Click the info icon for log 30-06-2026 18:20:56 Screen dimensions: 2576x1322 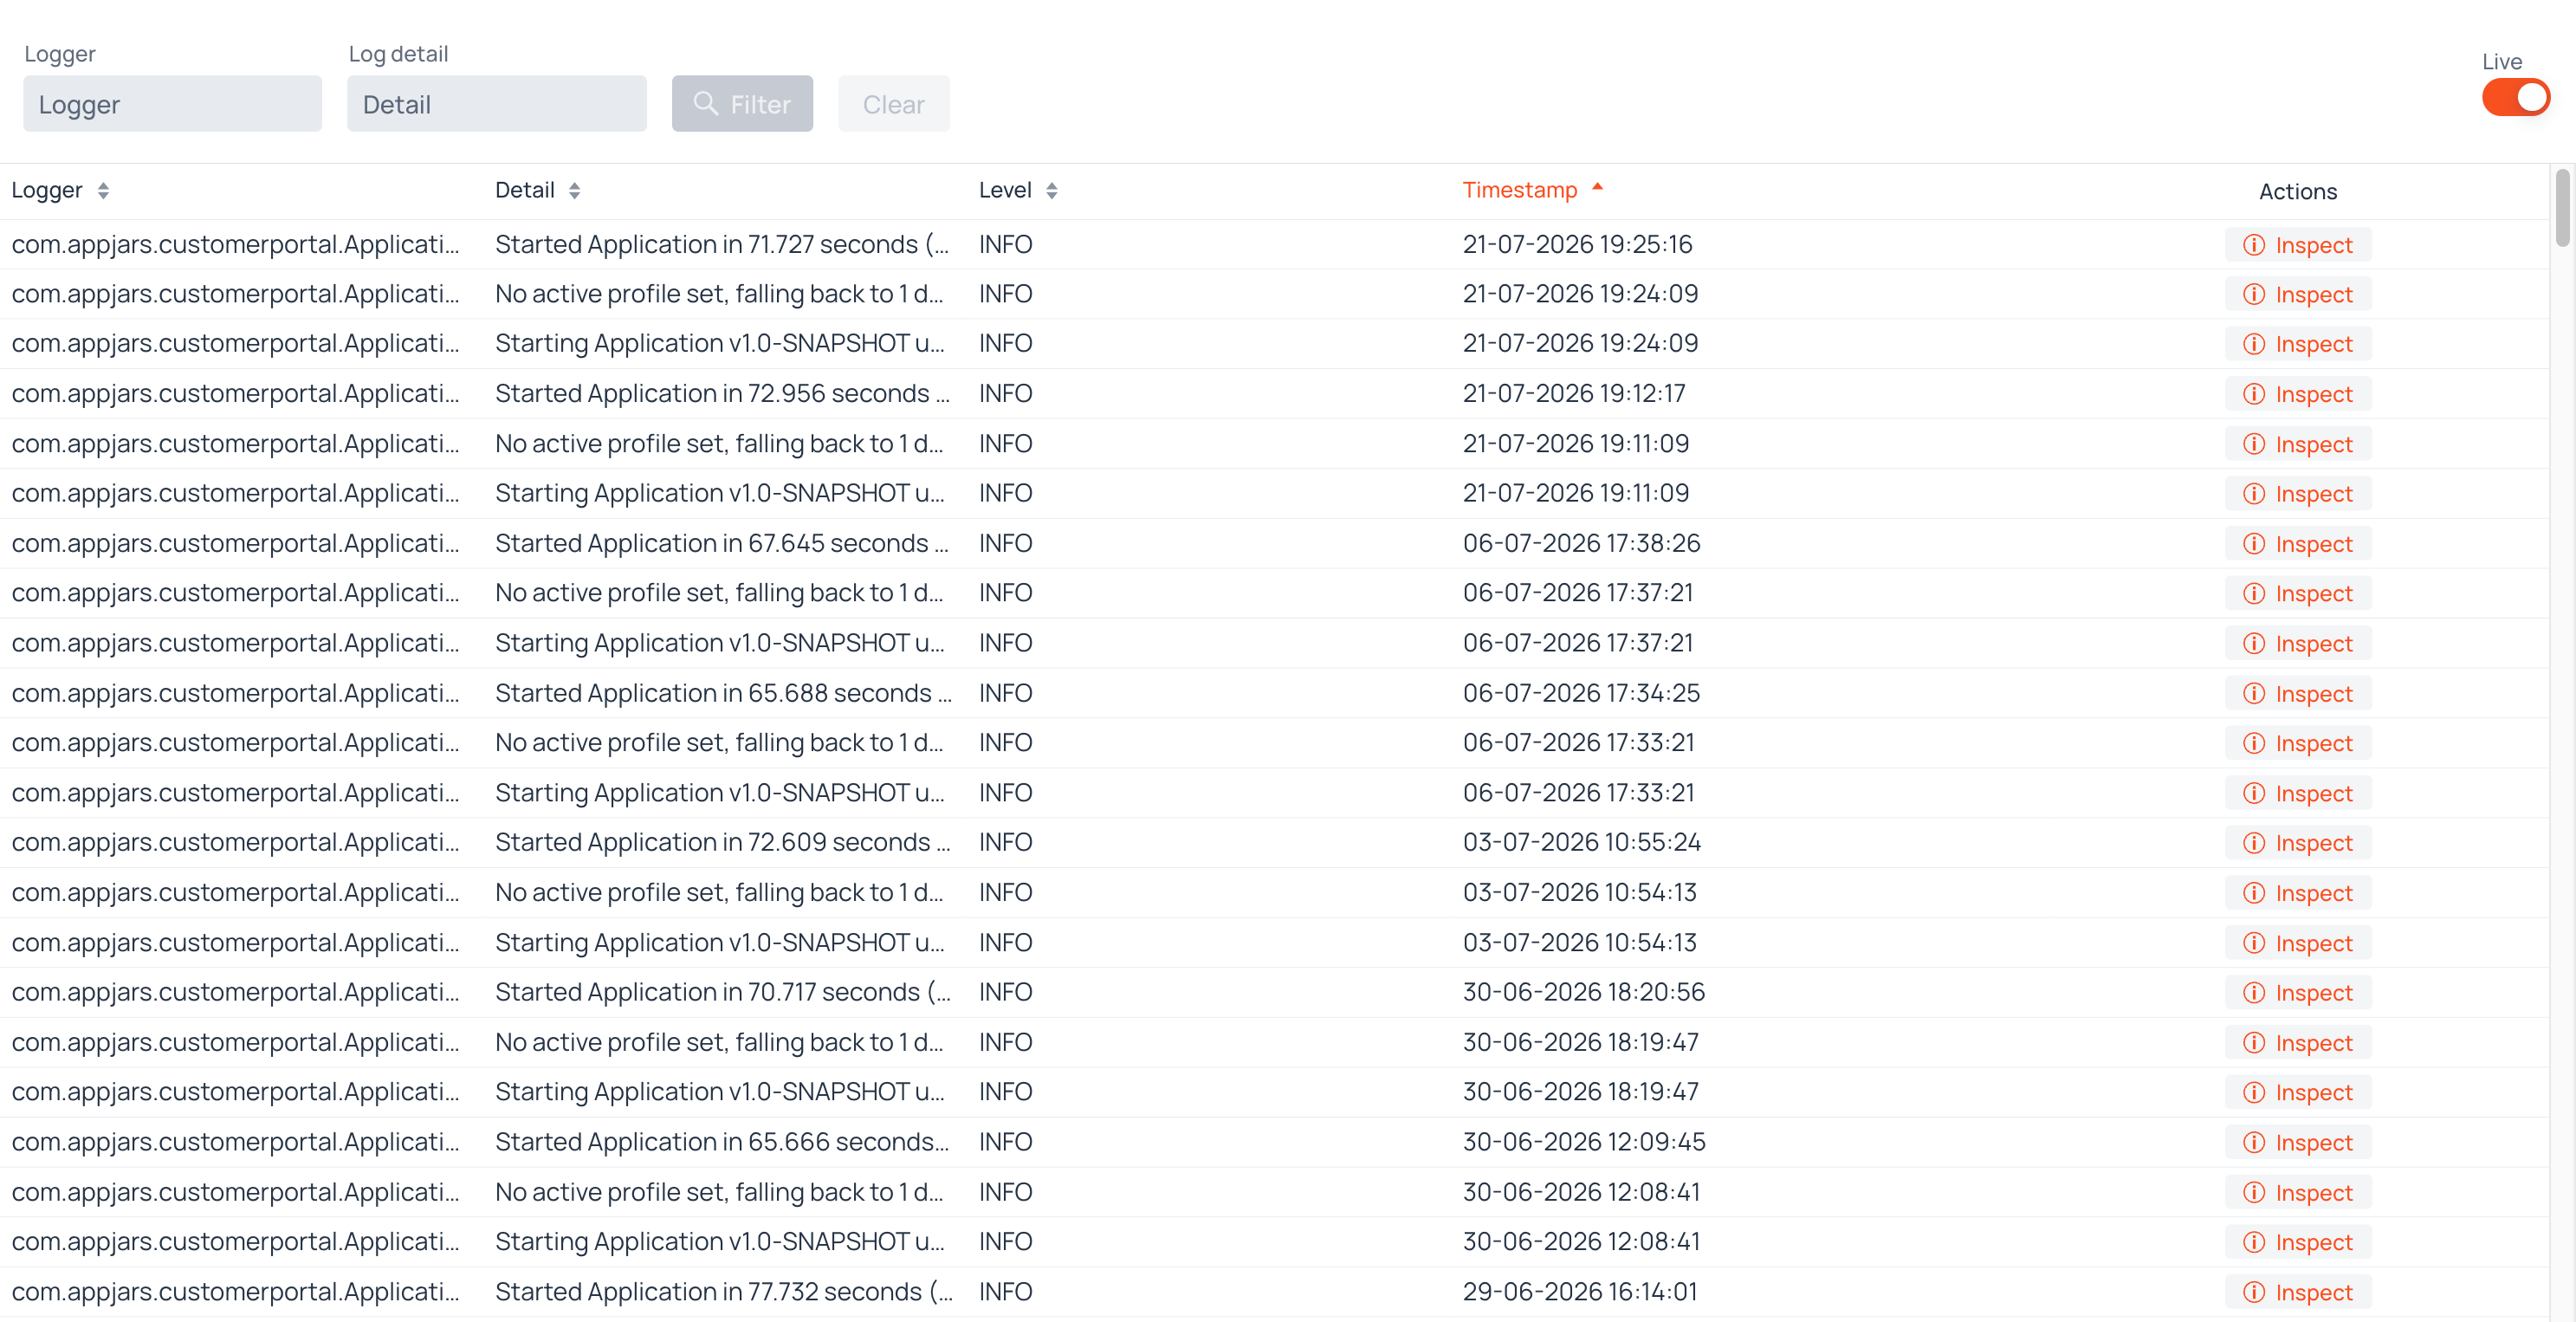tap(2254, 993)
